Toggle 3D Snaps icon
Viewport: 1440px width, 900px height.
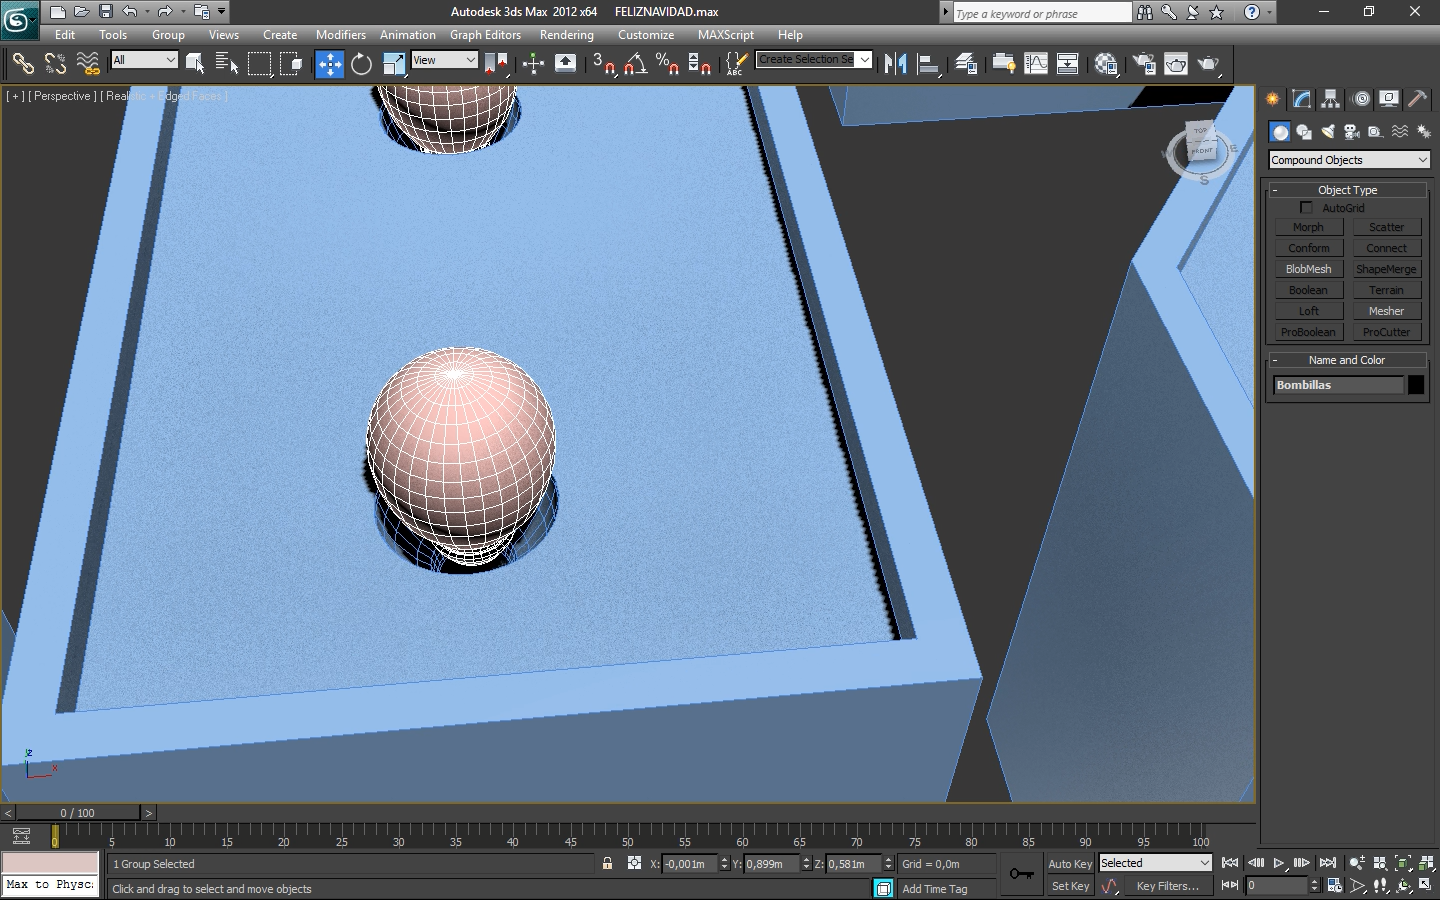coord(603,64)
